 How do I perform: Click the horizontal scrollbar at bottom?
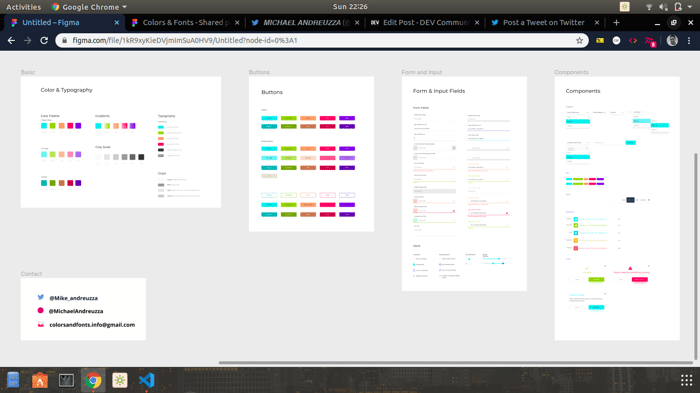click(x=455, y=363)
